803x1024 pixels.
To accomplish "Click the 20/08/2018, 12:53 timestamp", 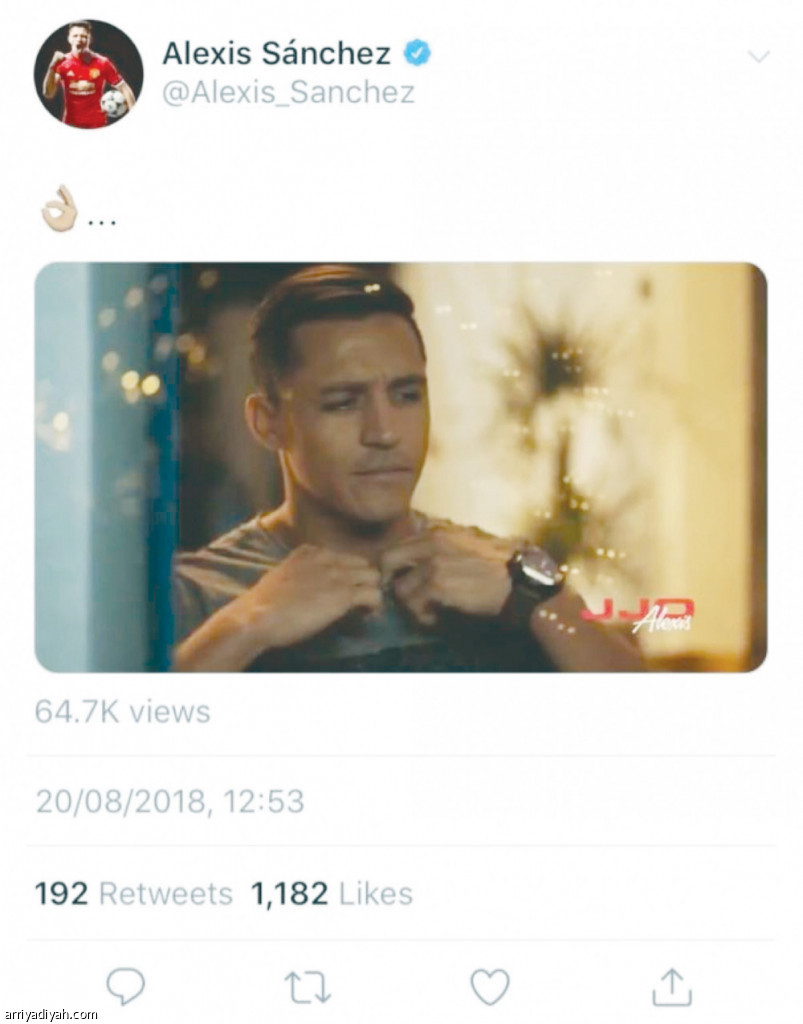I will (170, 801).
